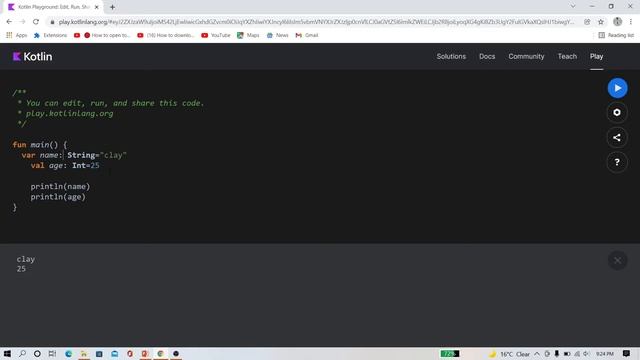This screenshot has height=360, width=640.
Task: Open the Extensions bookmark
Action: (50, 35)
